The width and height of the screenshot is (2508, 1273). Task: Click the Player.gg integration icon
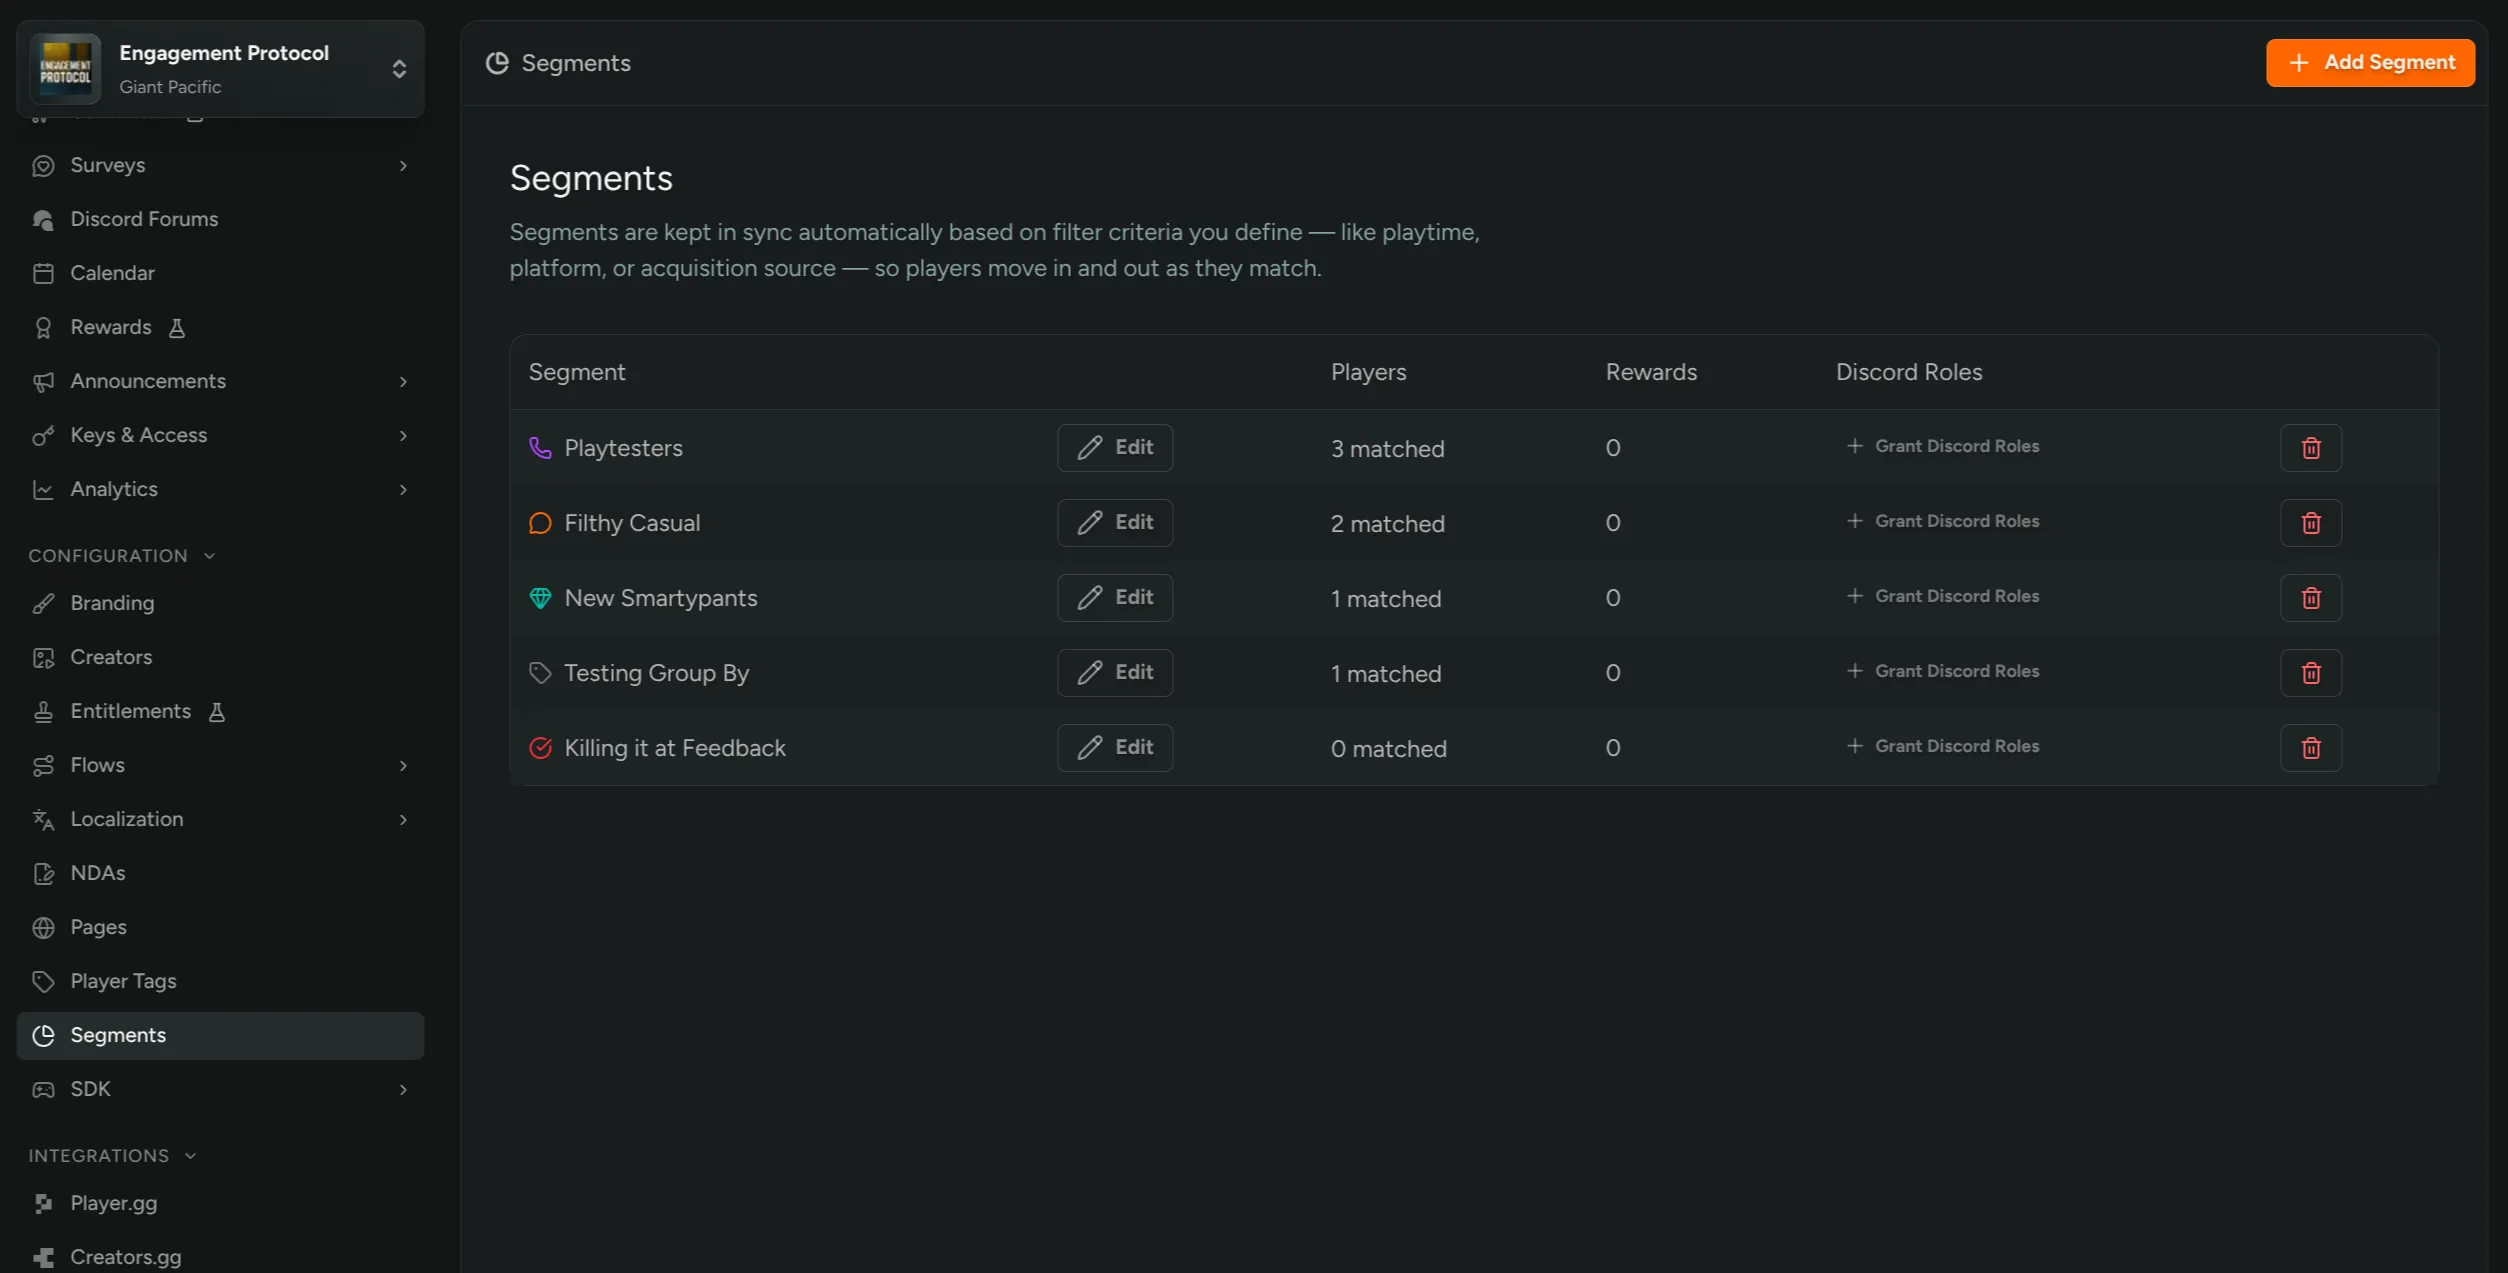(x=43, y=1204)
